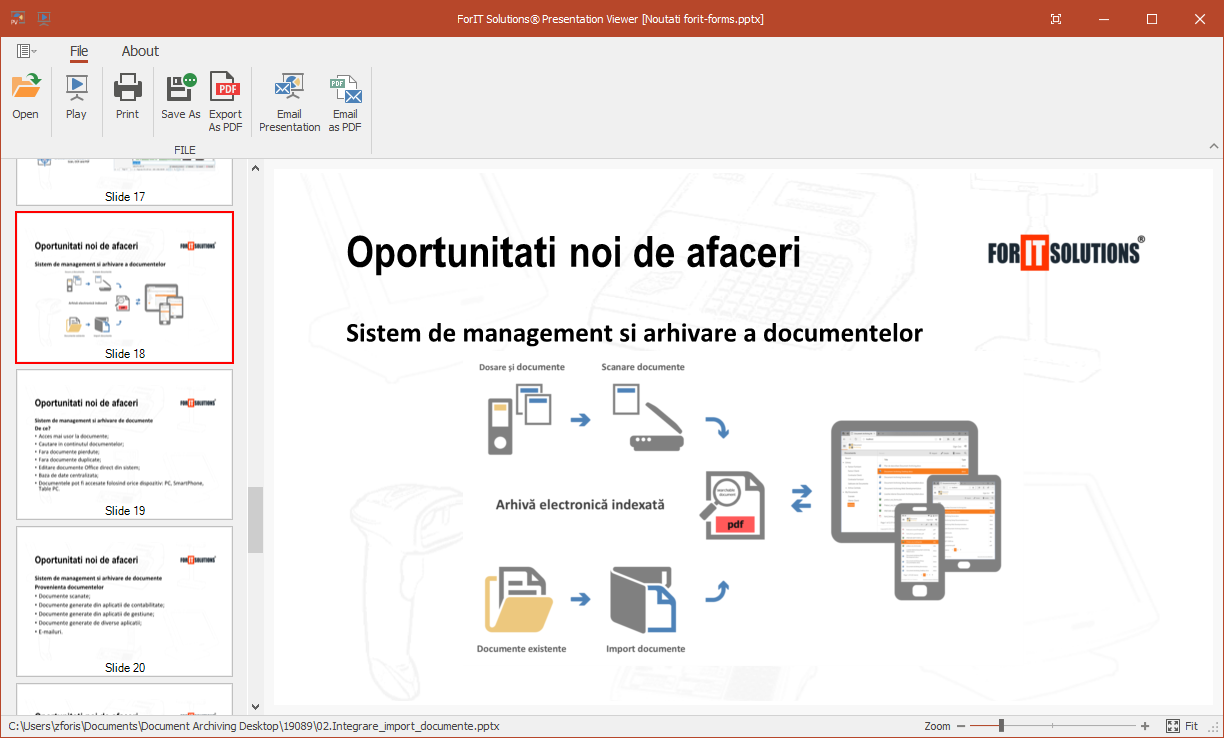Select the Slide 20 thumbnail
Viewport: 1224px width, 738px height.
click(124, 600)
